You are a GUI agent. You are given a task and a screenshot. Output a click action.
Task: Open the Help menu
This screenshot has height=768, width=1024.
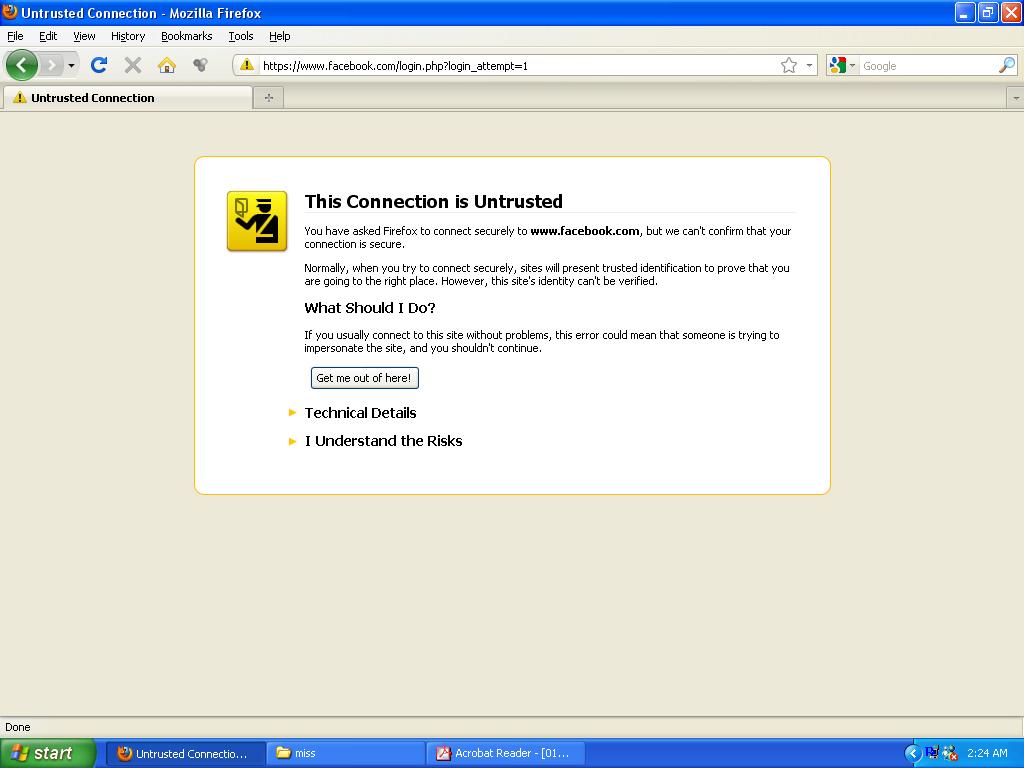[280, 37]
